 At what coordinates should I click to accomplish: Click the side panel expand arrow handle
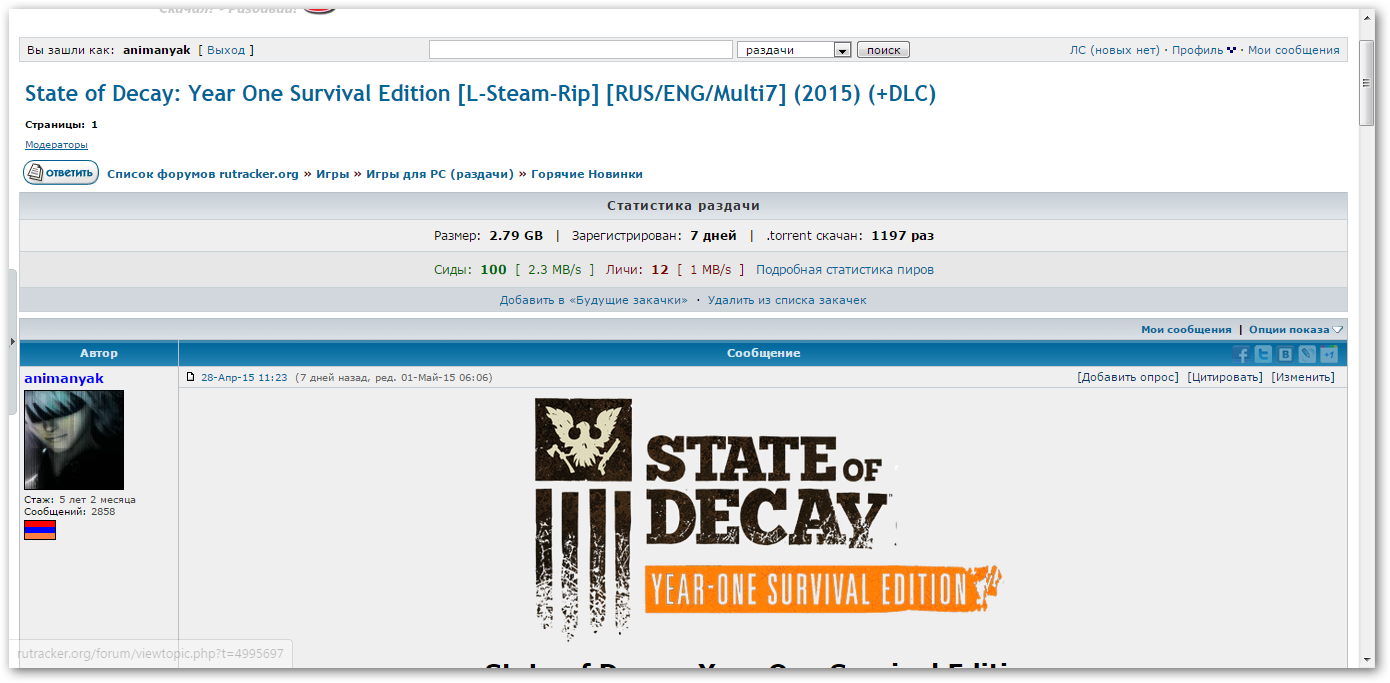click(x=12, y=341)
